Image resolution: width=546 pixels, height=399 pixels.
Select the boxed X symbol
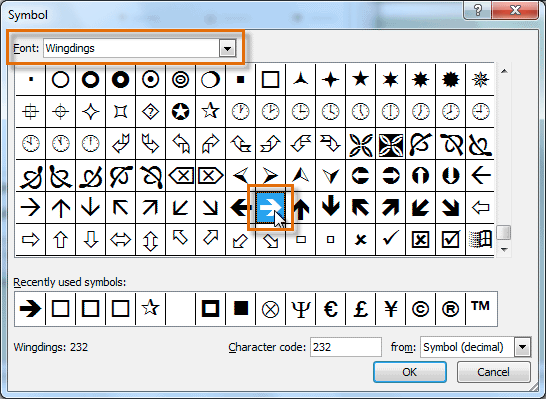[x=420, y=240]
